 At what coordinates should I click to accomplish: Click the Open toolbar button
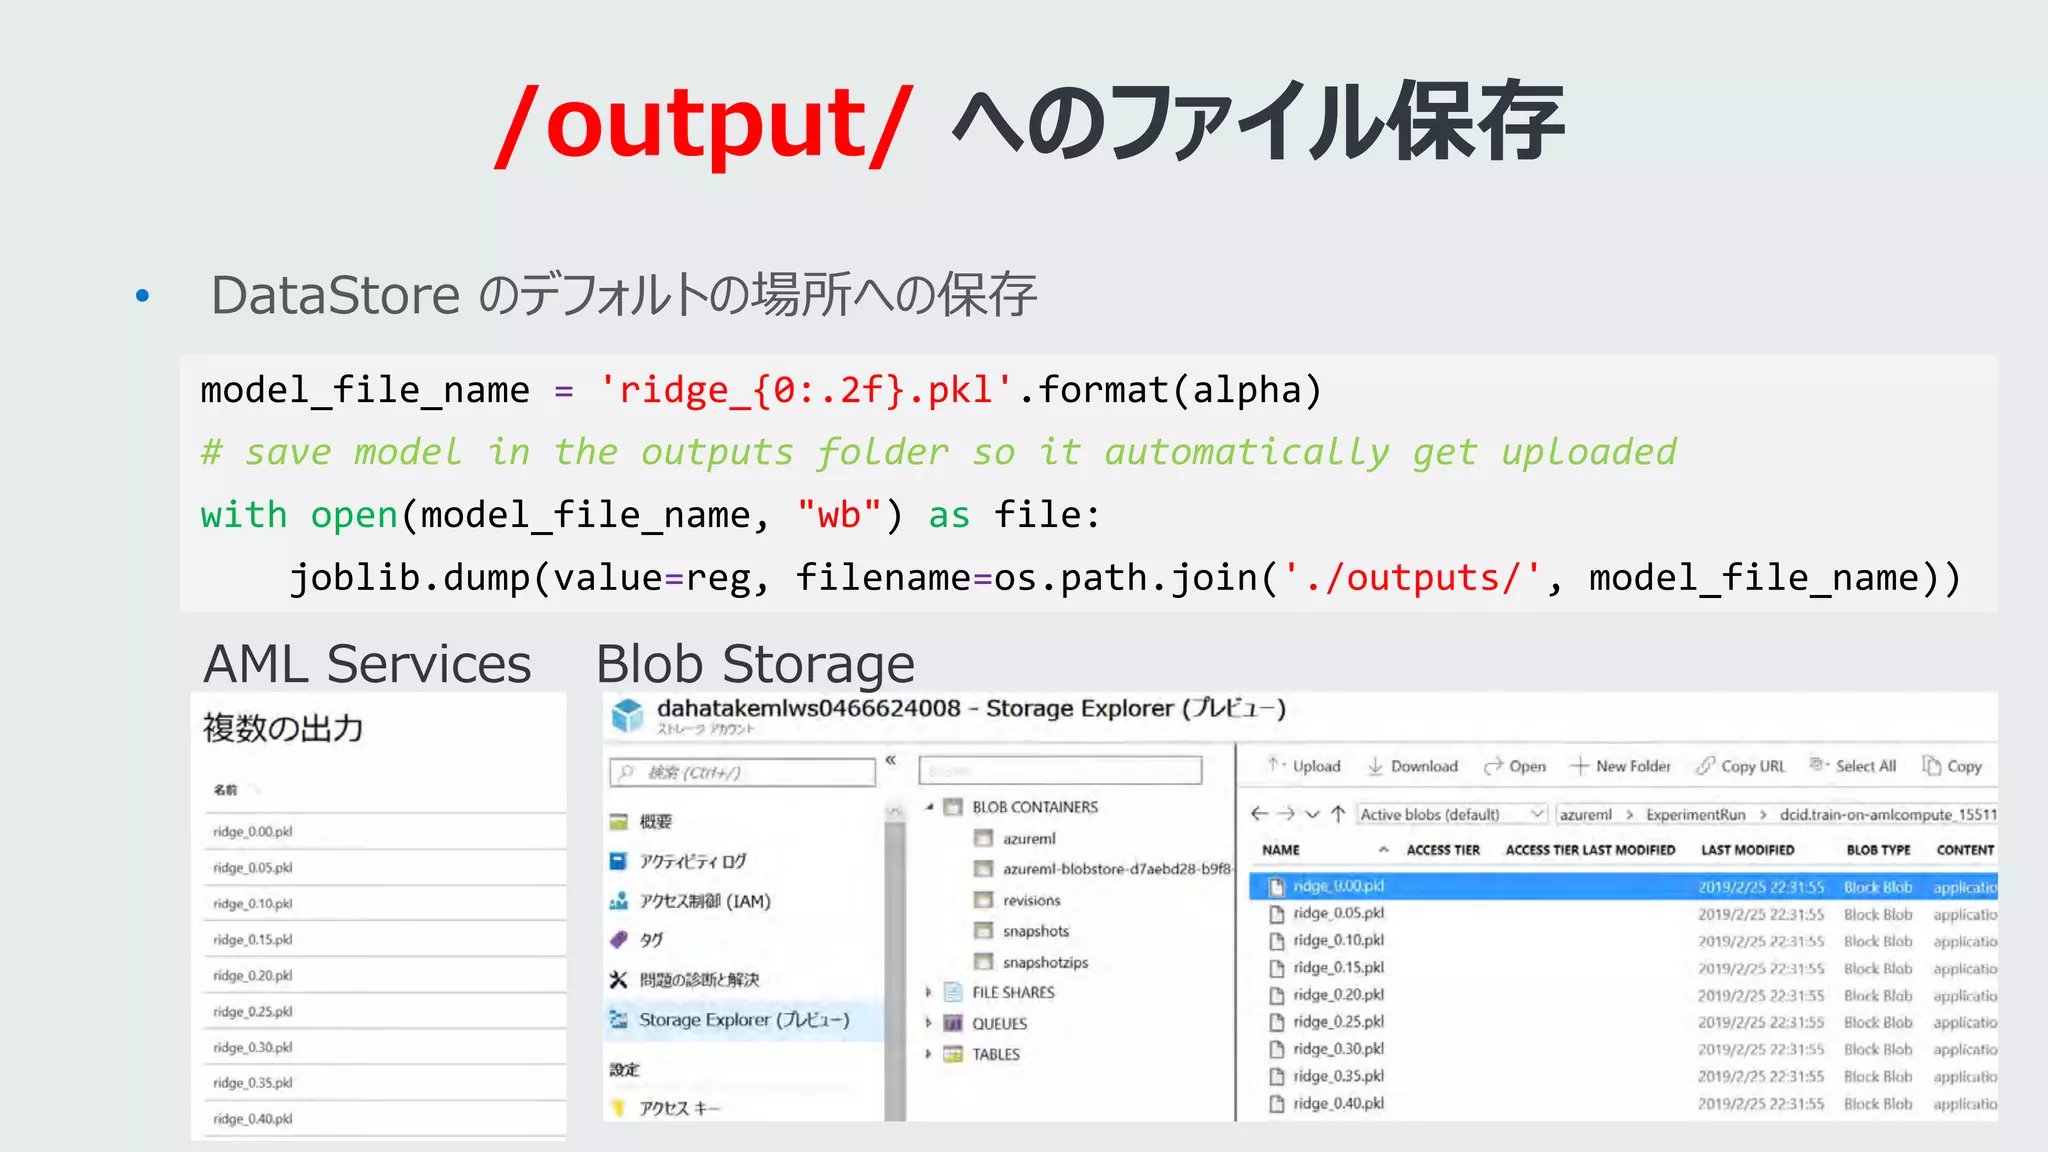1515,766
